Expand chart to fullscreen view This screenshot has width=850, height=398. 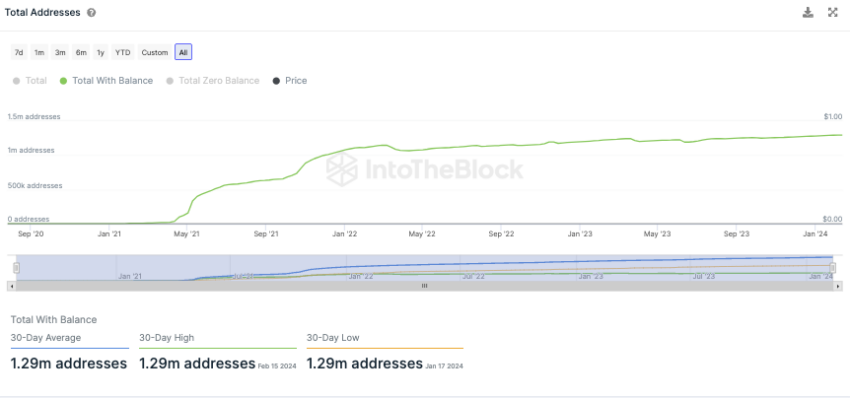click(x=833, y=12)
